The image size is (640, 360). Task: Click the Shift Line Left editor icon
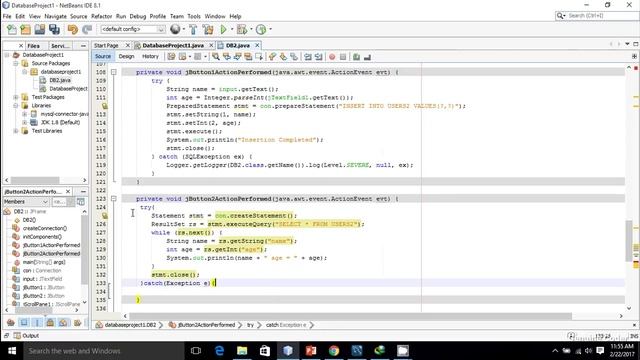click(x=308, y=57)
